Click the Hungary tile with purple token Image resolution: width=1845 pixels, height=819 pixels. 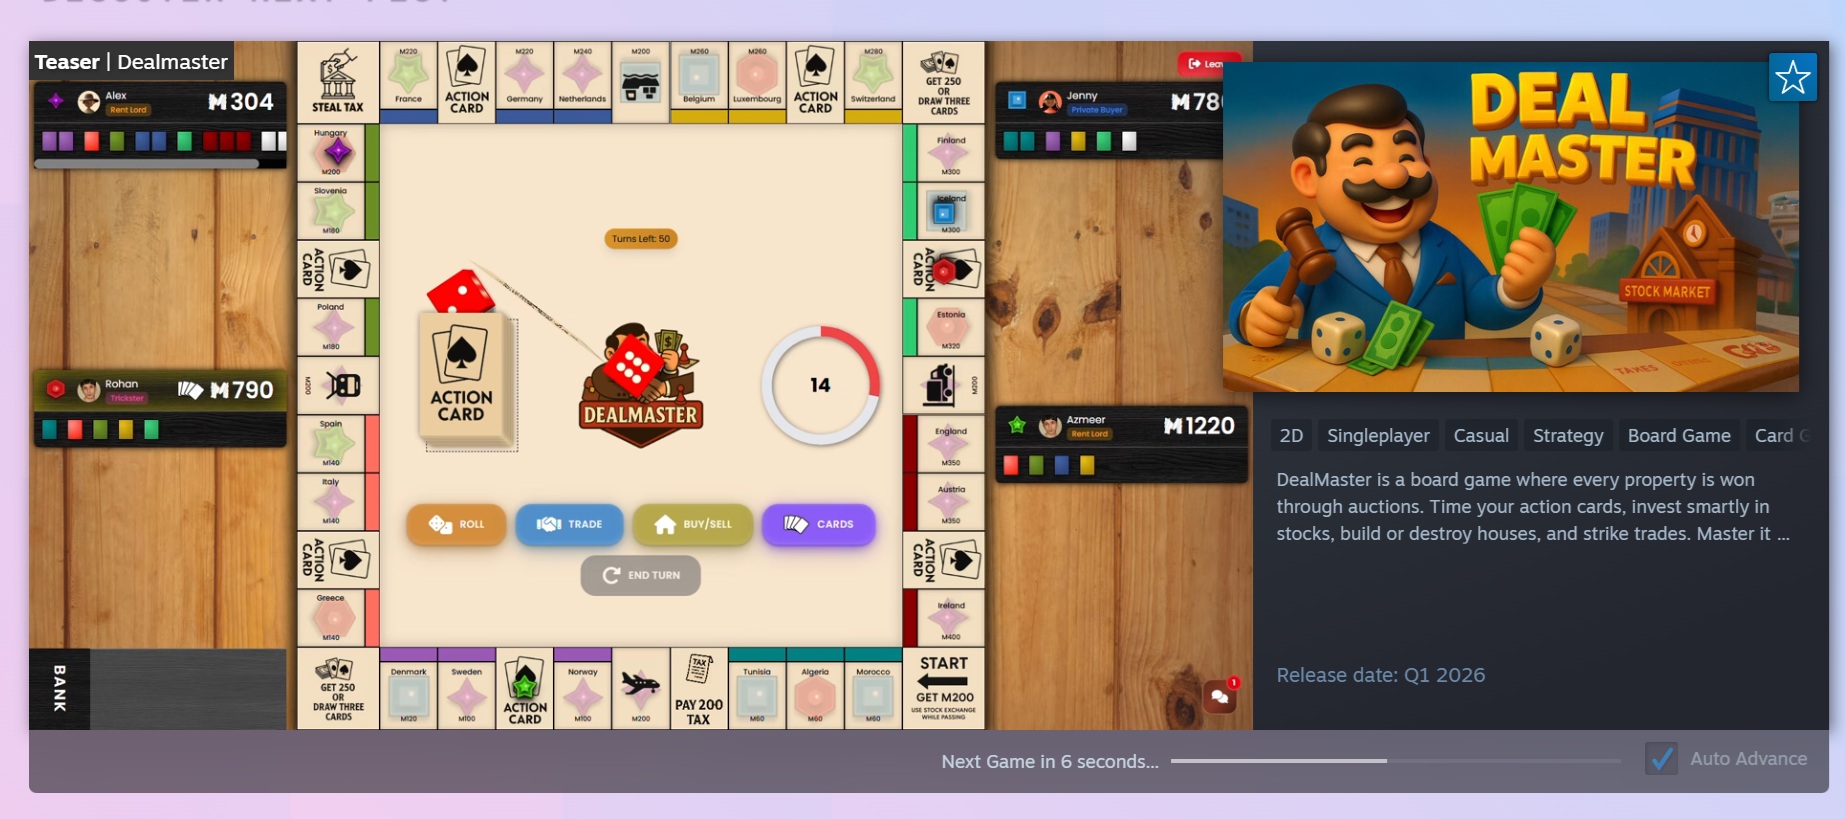[x=338, y=153]
